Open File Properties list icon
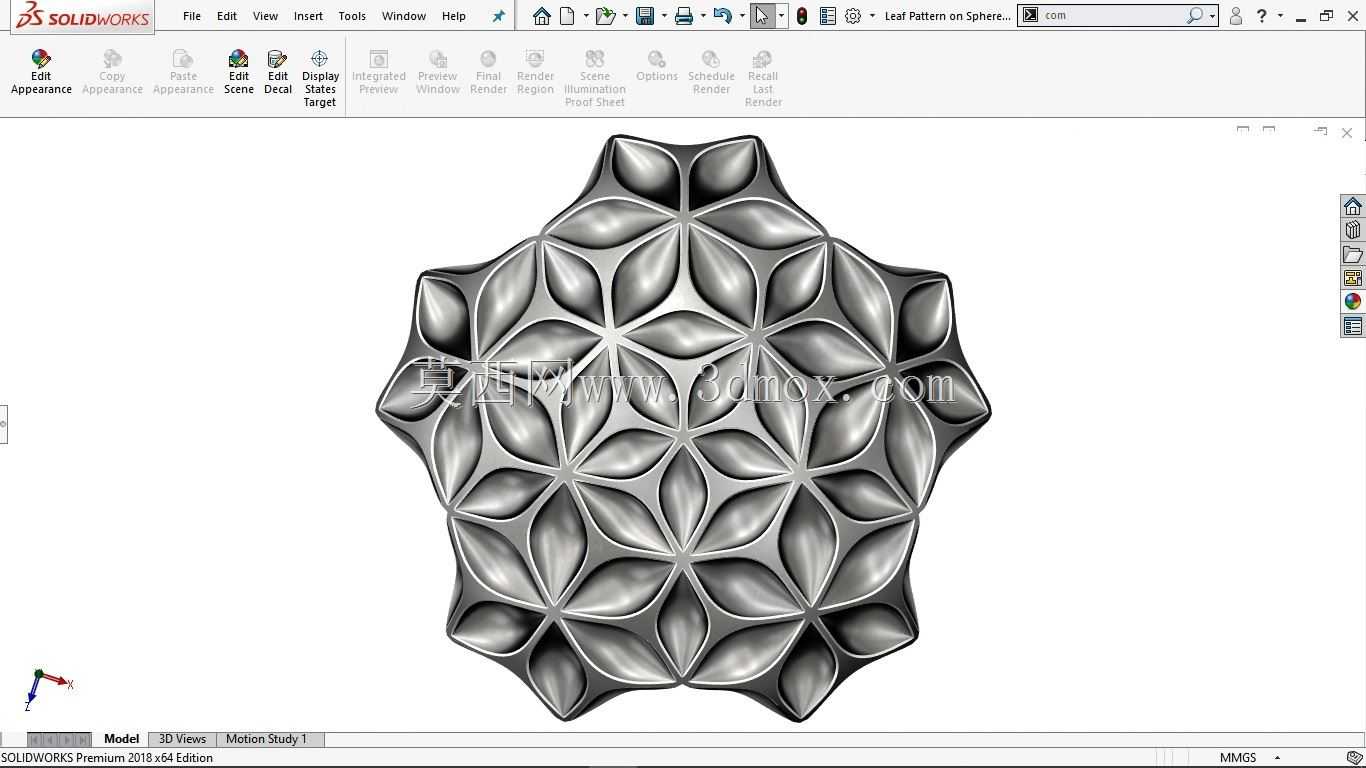Screen dimensions: 1366x768 tap(827, 16)
